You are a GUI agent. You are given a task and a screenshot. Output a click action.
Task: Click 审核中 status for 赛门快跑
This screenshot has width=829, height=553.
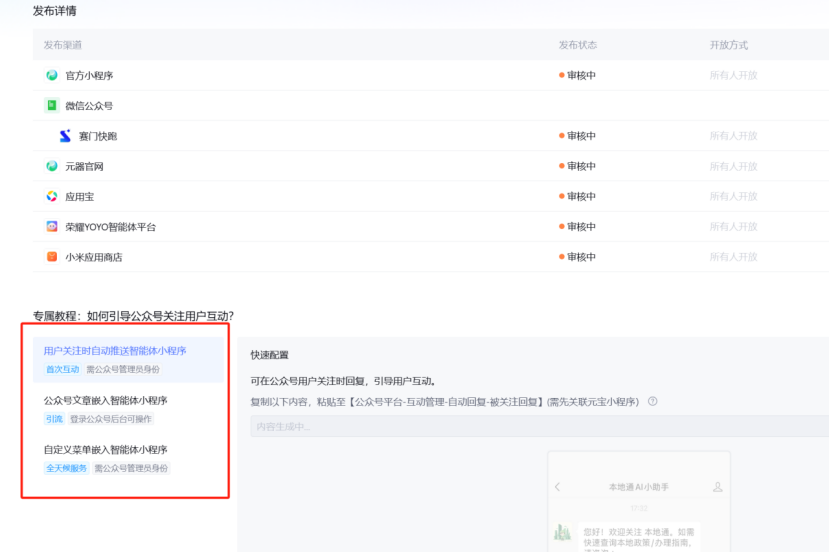click(x=577, y=136)
